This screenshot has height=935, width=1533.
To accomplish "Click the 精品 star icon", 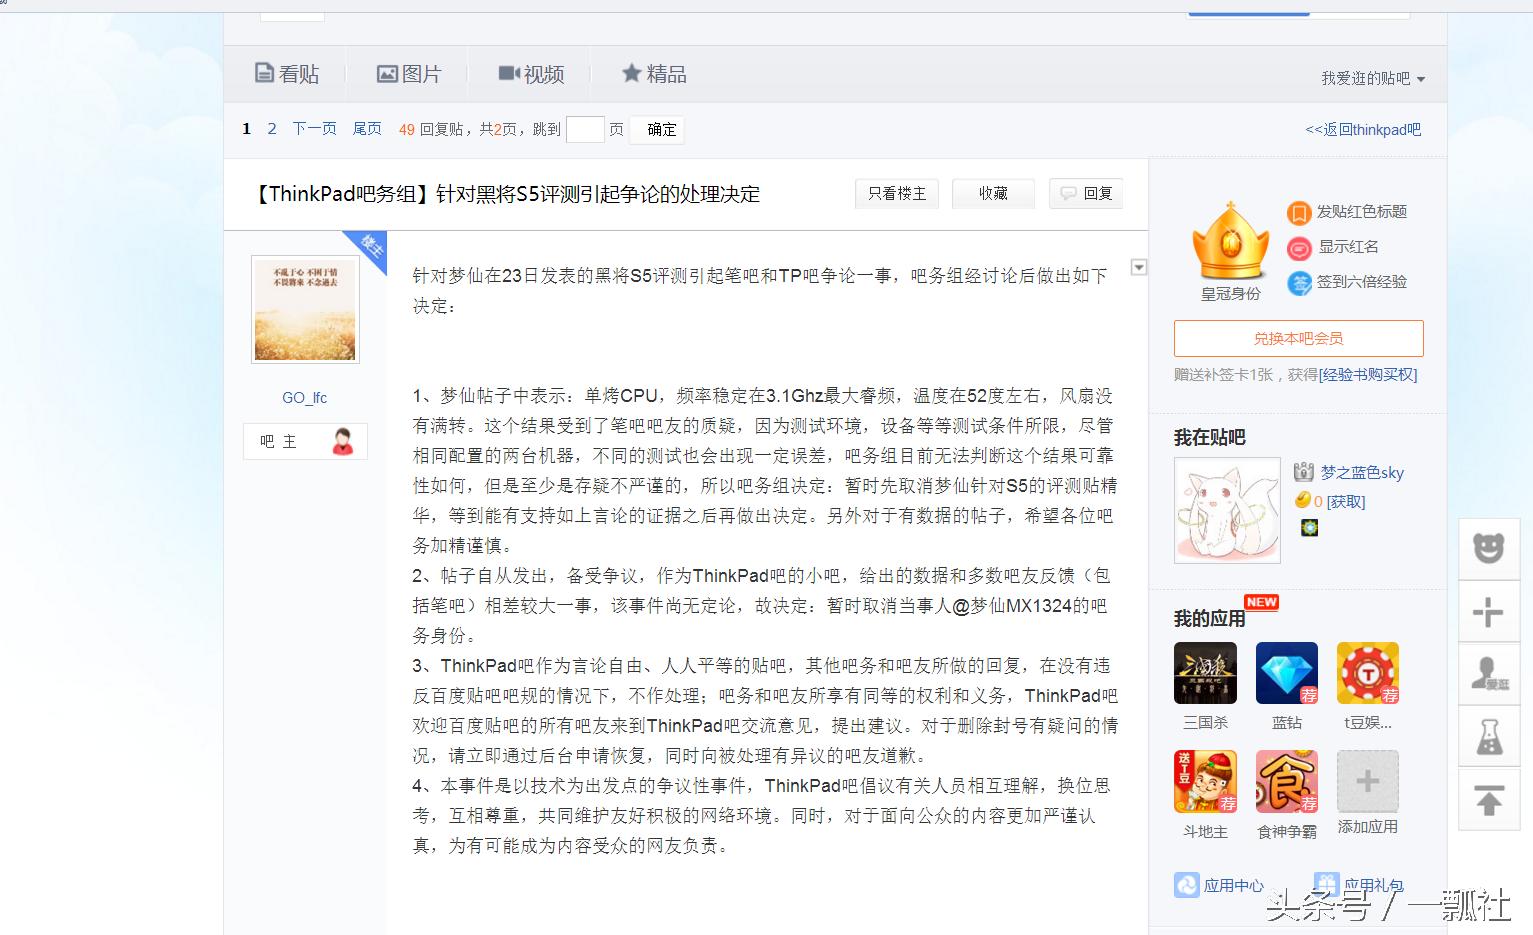I will click(631, 73).
